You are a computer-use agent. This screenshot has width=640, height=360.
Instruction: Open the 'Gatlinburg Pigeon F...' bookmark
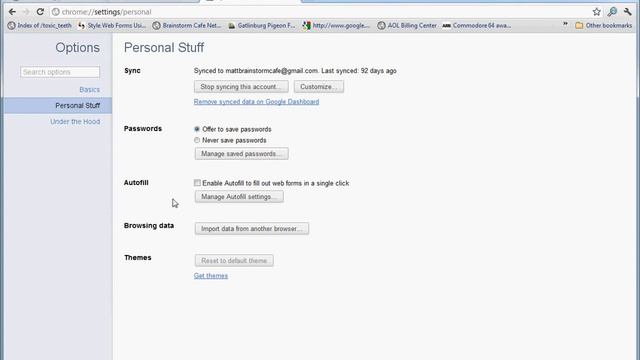[262, 25]
